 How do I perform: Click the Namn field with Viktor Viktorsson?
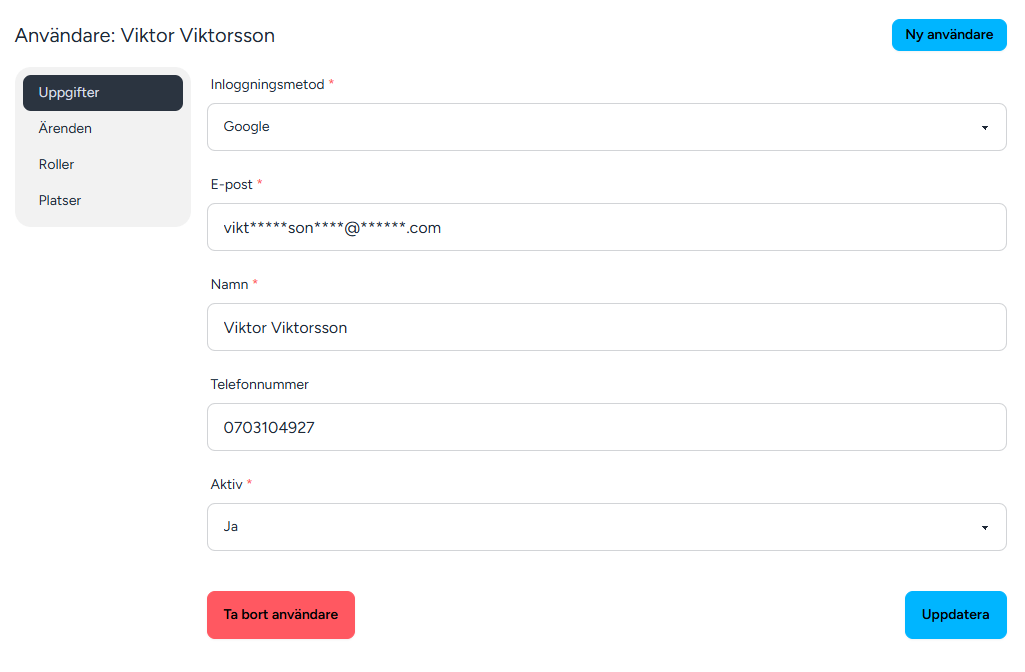606,328
